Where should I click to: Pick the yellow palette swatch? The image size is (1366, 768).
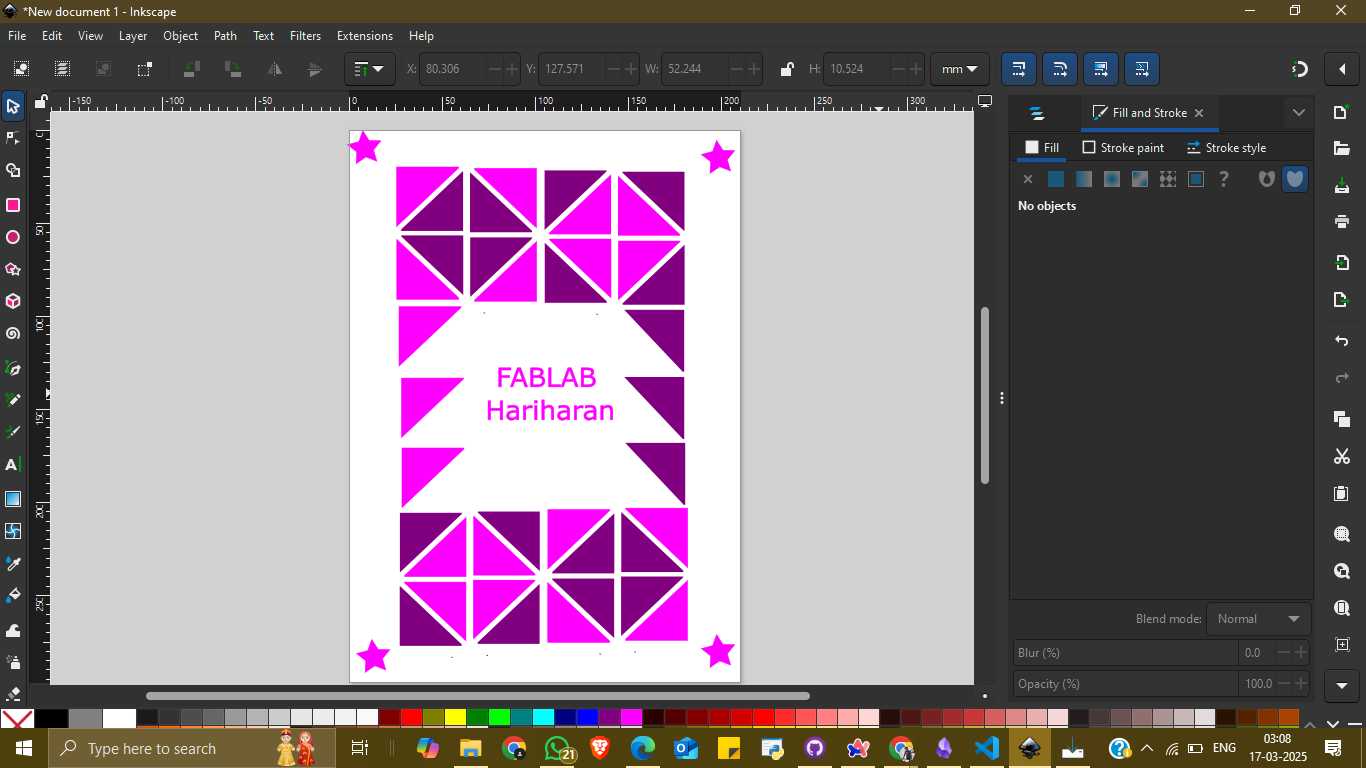(x=455, y=717)
